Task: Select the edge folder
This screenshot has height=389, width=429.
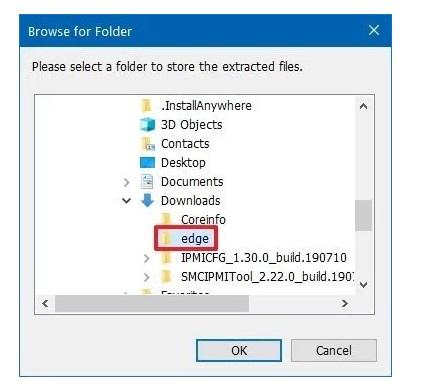Action: (186, 239)
